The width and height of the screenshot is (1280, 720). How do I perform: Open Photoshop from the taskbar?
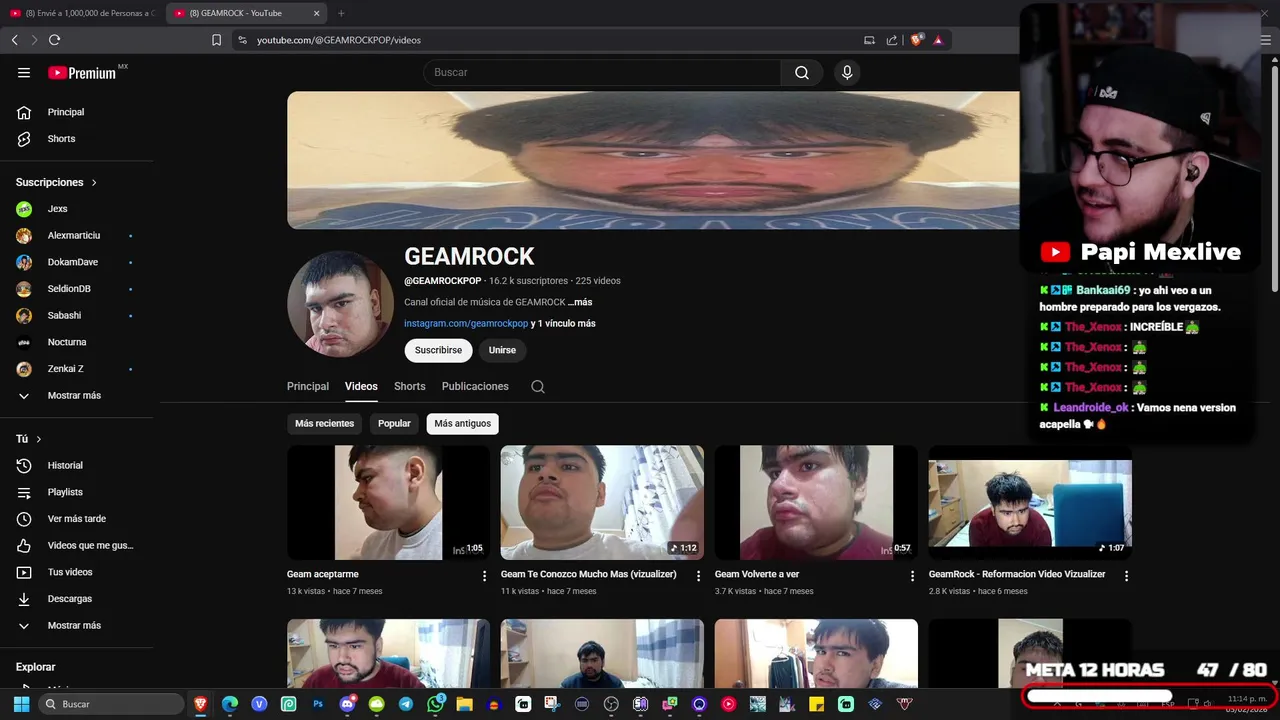(x=318, y=704)
